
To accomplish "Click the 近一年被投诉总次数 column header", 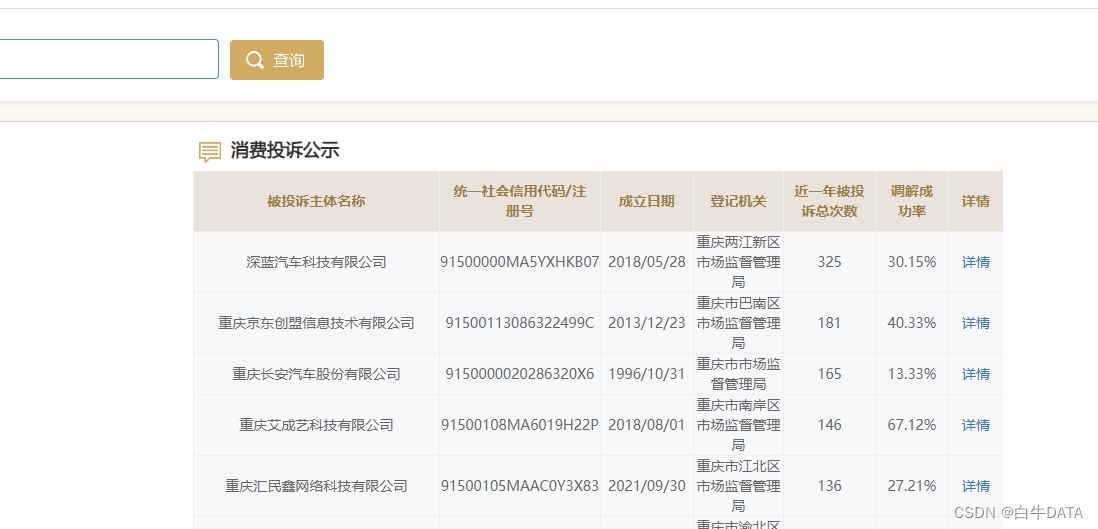I will tap(829, 202).
